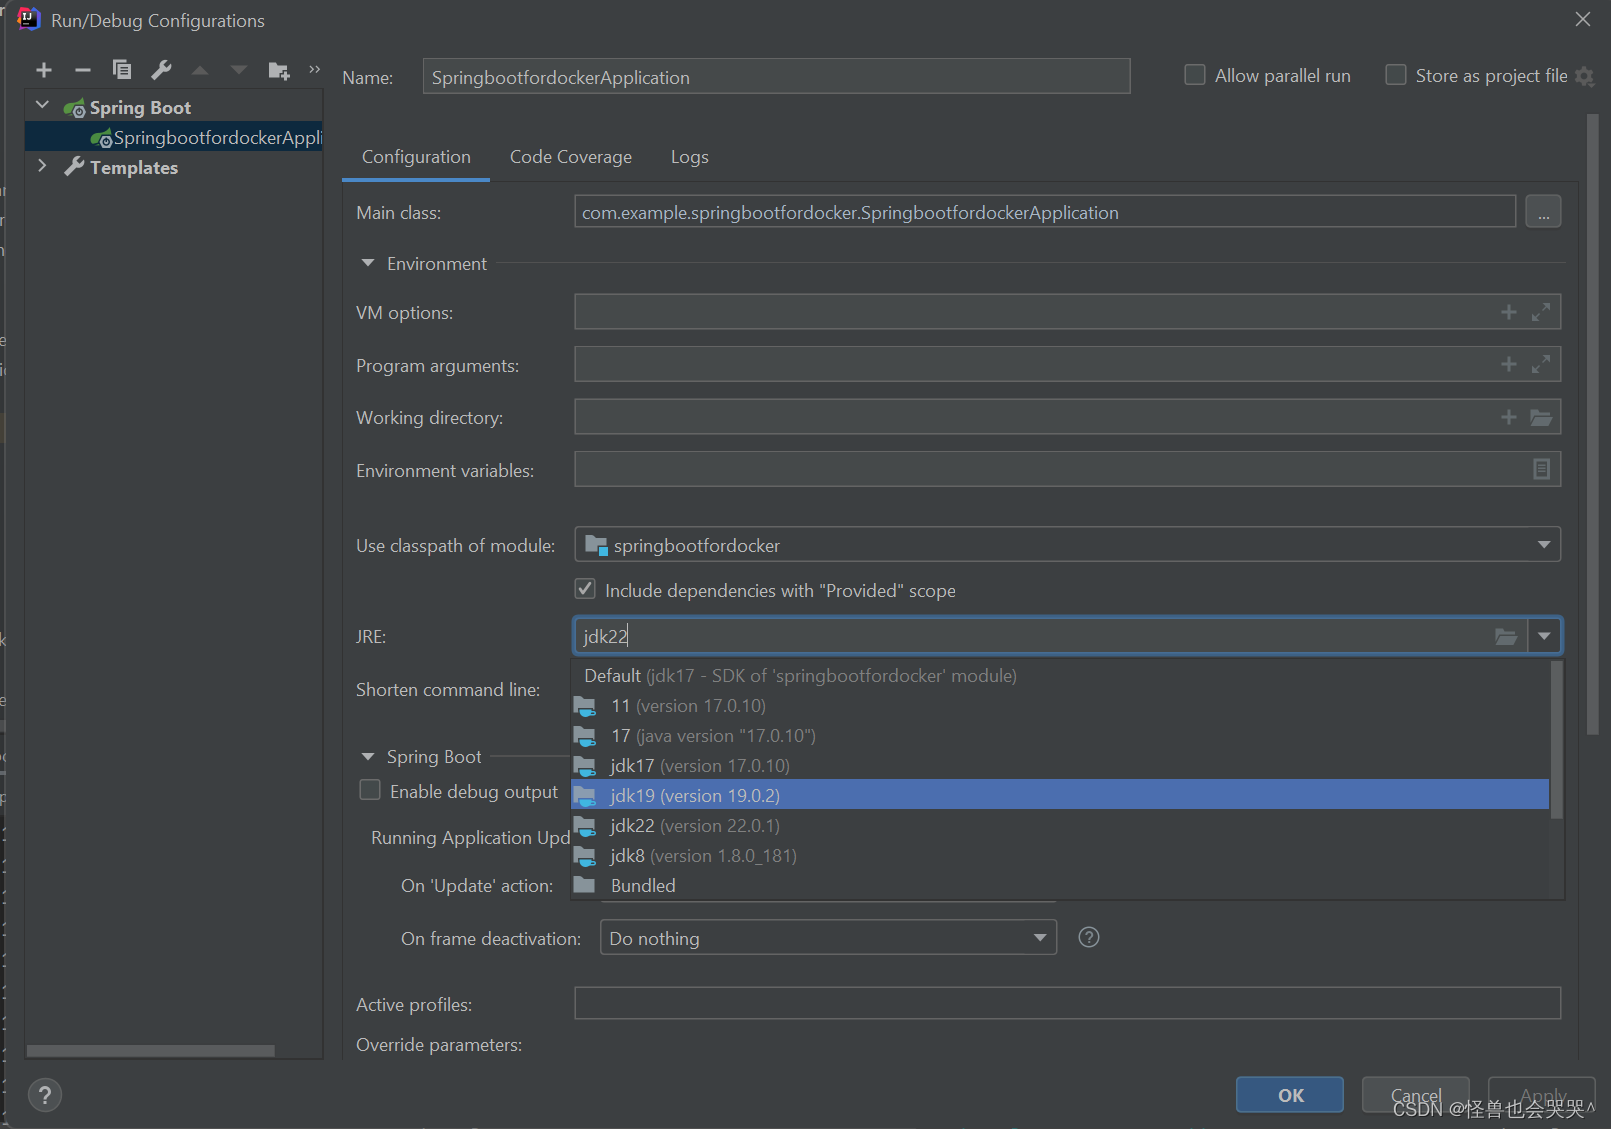1611x1129 pixels.
Task: Select the Templates tree item
Action: [134, 168]
